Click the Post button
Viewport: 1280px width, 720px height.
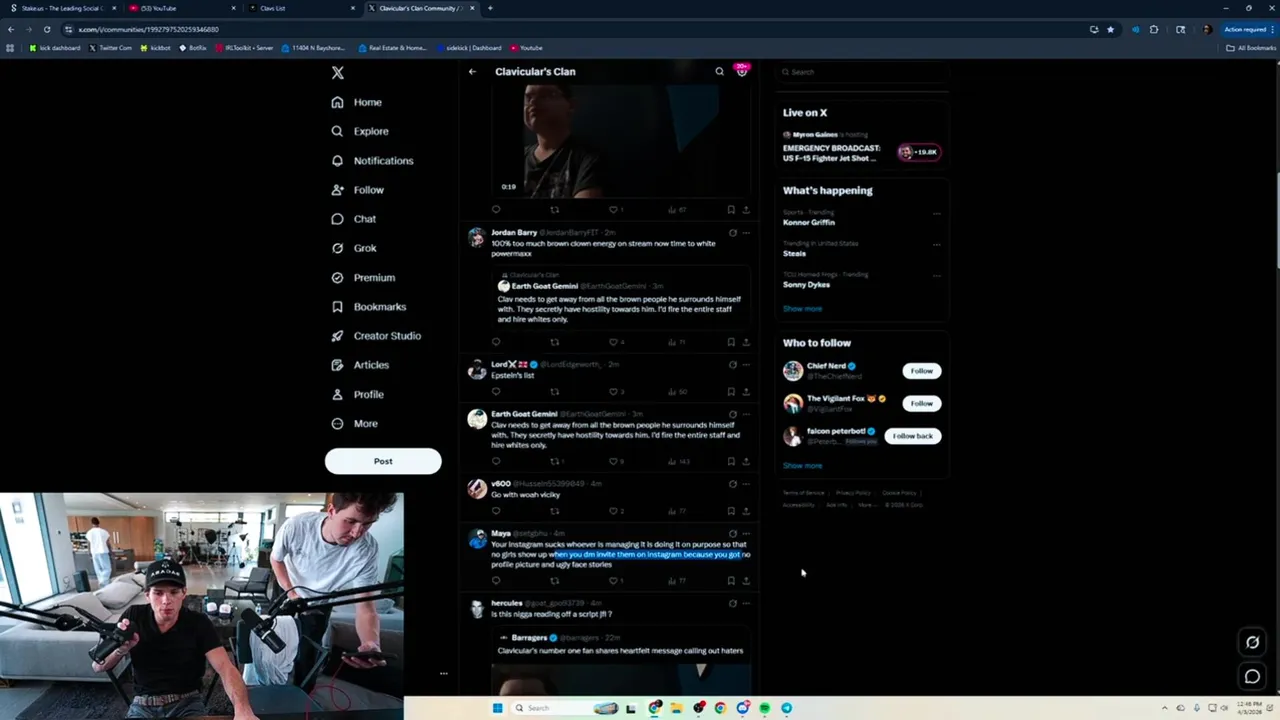[x=383, y=461]
